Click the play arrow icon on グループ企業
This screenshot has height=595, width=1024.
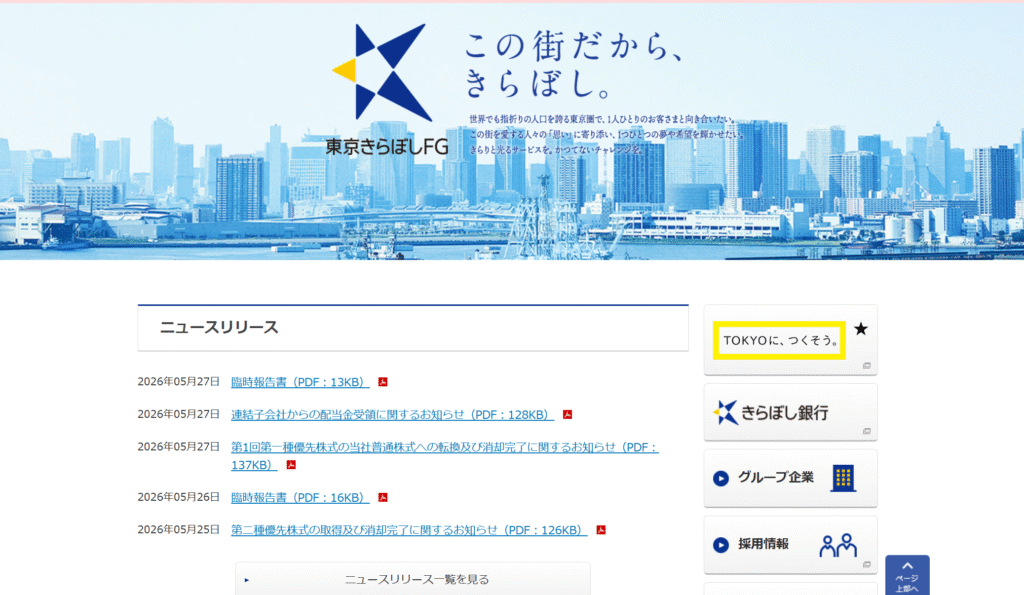tap(721, 479)
